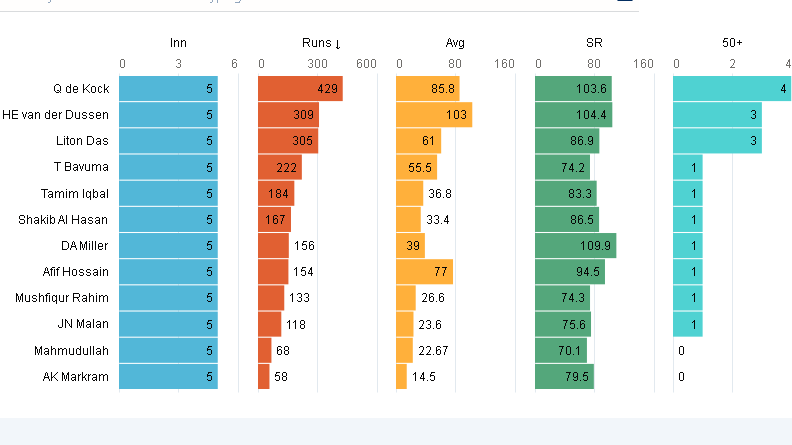Click Liton Das's 305 runs bar
Viewport: 792px width, 445px height.
click(287, 141)
